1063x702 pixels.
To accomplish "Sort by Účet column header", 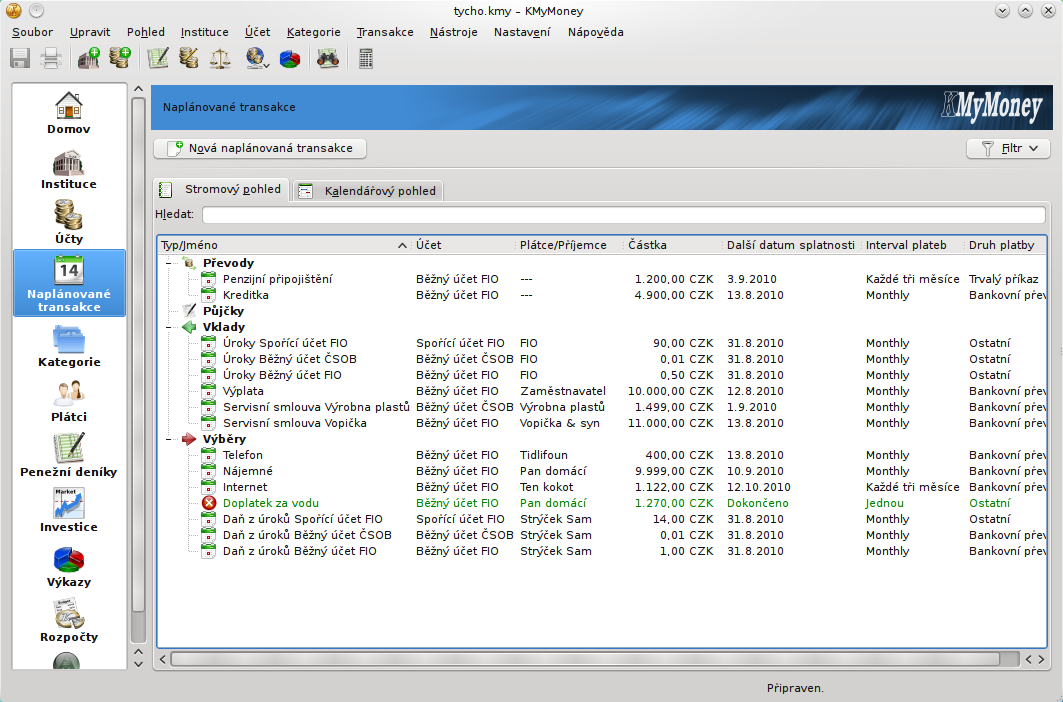I will pyautogui.click(x=464, y=245).
